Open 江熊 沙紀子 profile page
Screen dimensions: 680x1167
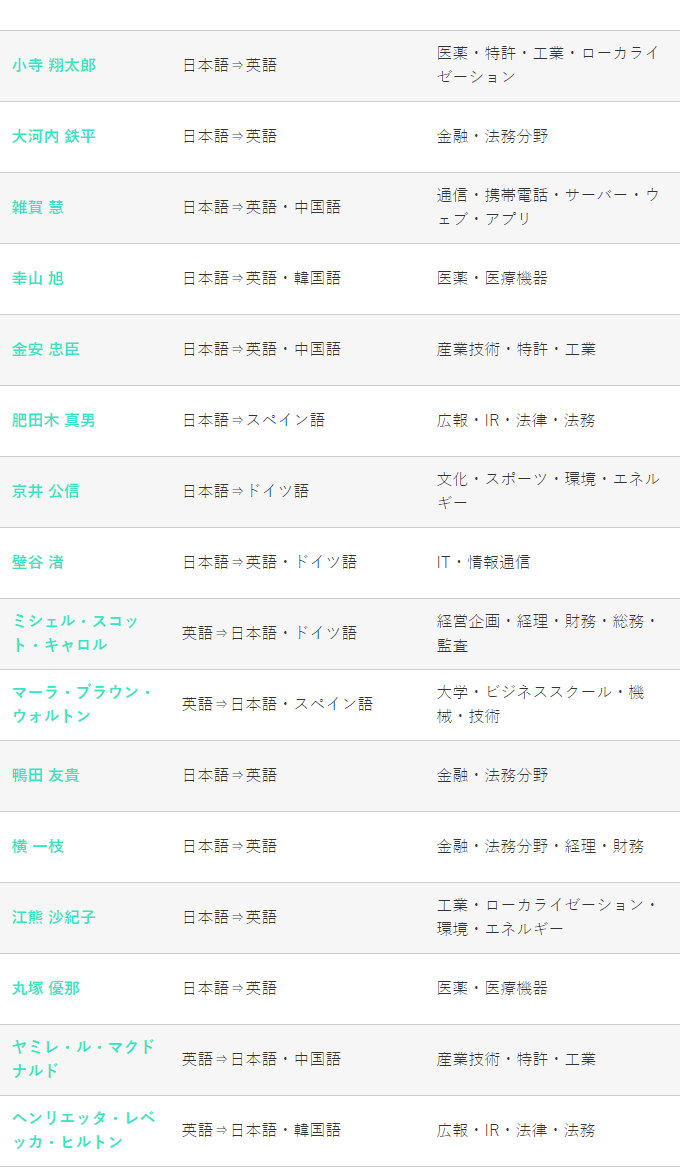(54, 917)
